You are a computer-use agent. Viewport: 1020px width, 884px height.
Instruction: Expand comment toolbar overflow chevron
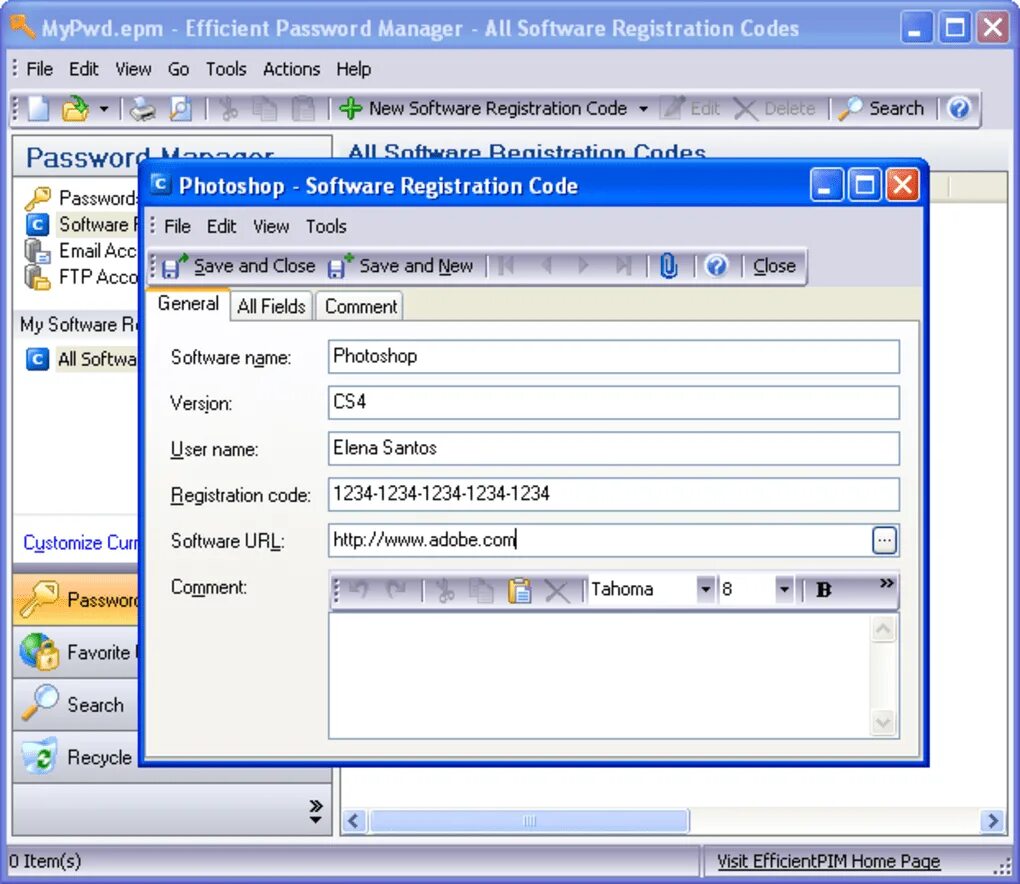(x=886, y=583)
